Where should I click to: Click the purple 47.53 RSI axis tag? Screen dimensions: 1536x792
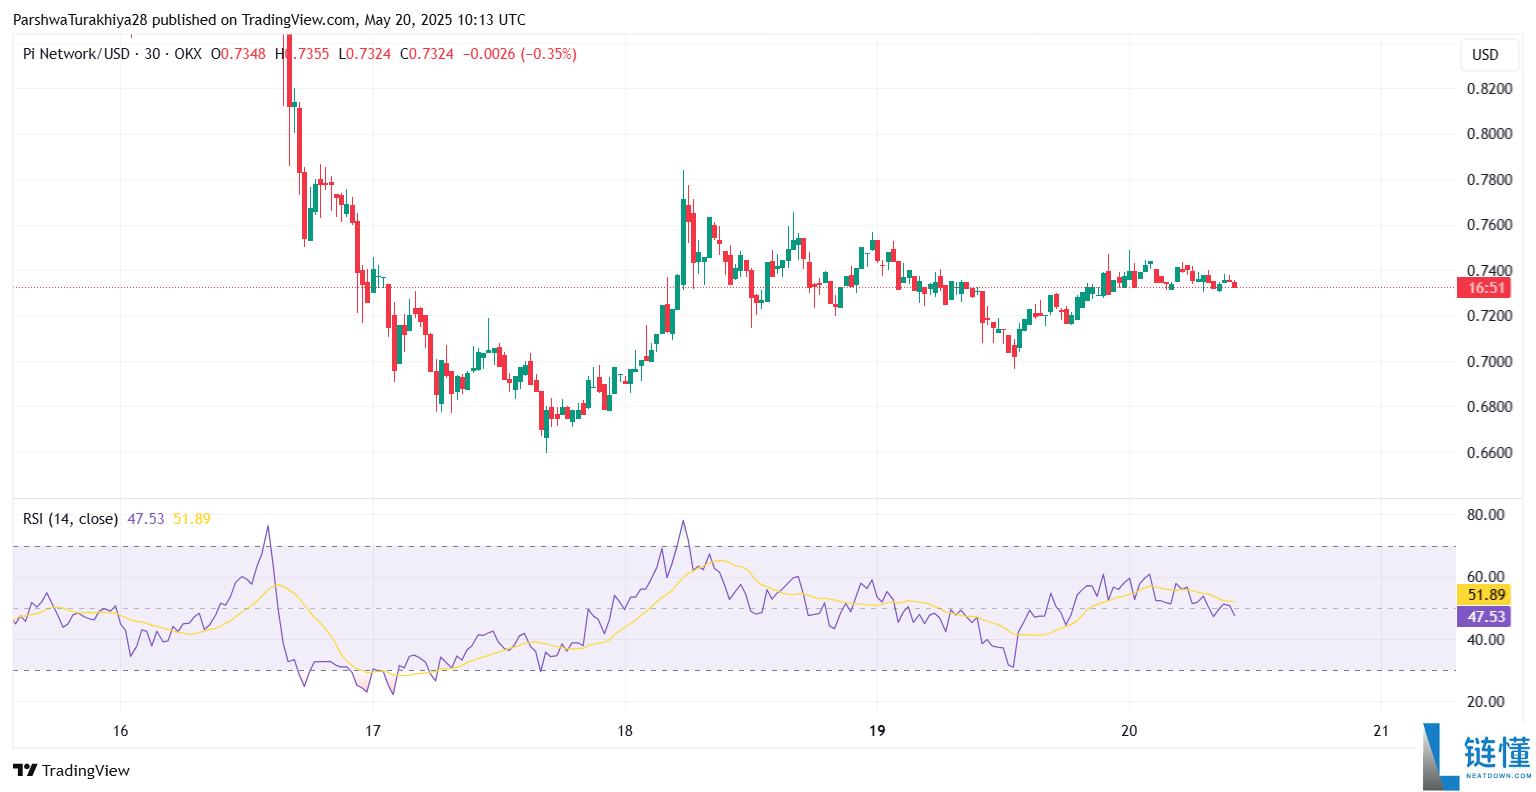[x=1485, y=617]
